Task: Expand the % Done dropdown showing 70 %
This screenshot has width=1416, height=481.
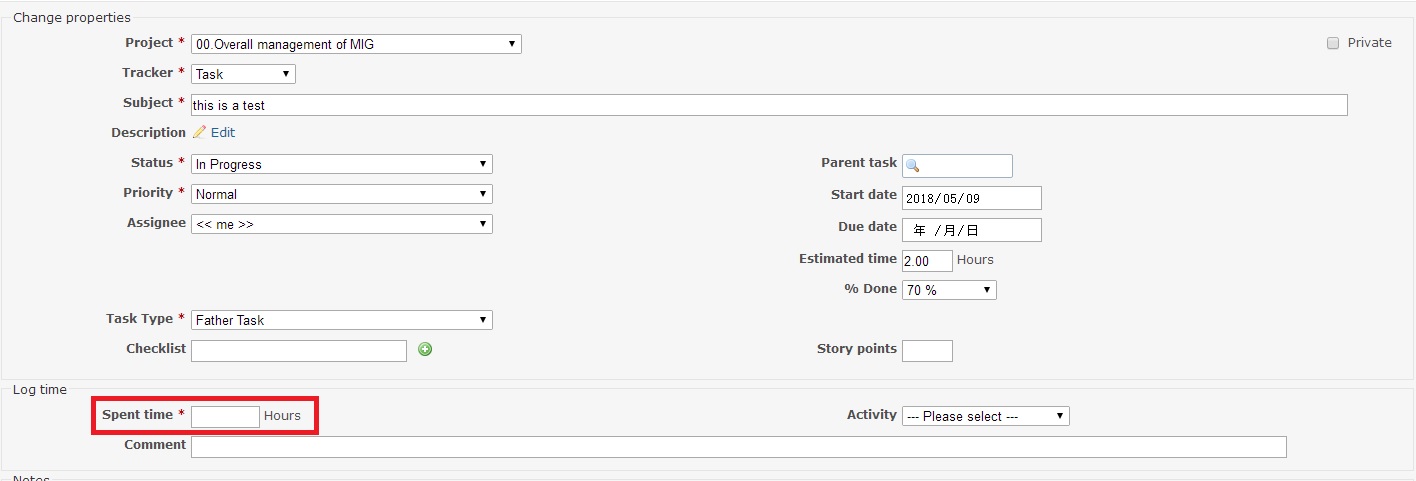Action: [x=949, y=290]
